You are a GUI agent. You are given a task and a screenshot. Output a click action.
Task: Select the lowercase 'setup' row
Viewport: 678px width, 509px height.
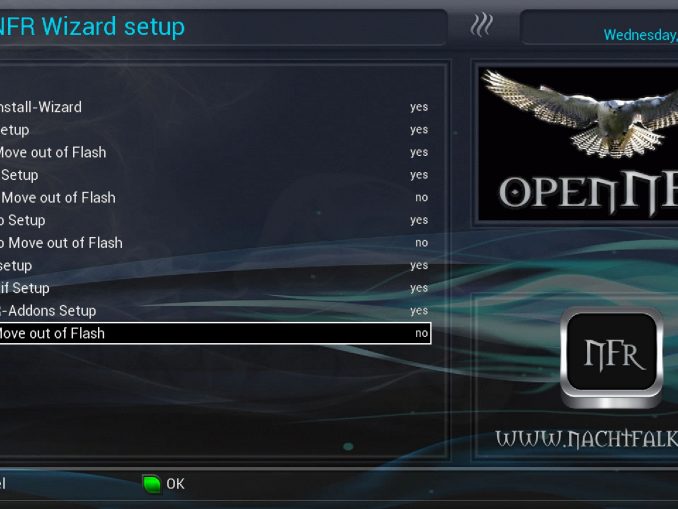point(214,266)
